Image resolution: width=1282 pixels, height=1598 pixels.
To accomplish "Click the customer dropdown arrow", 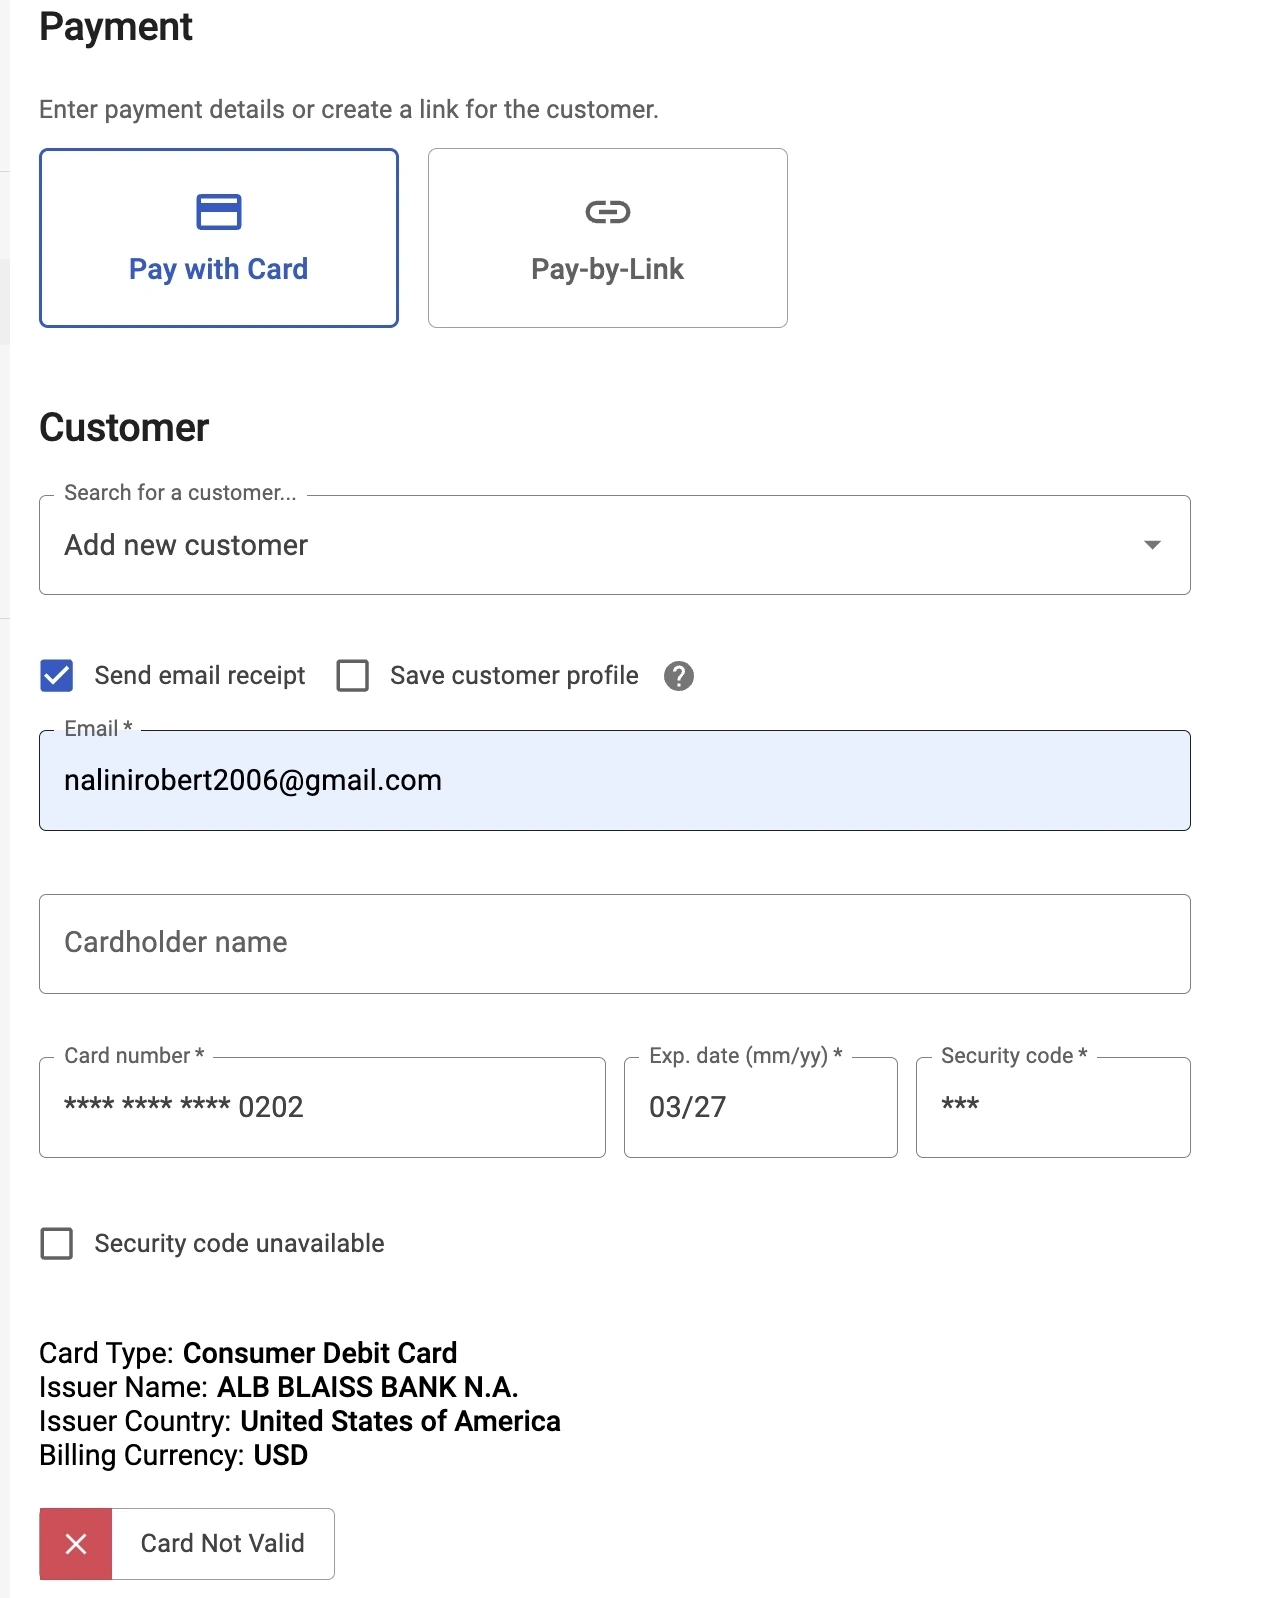I will click(x=1152, y=545).
